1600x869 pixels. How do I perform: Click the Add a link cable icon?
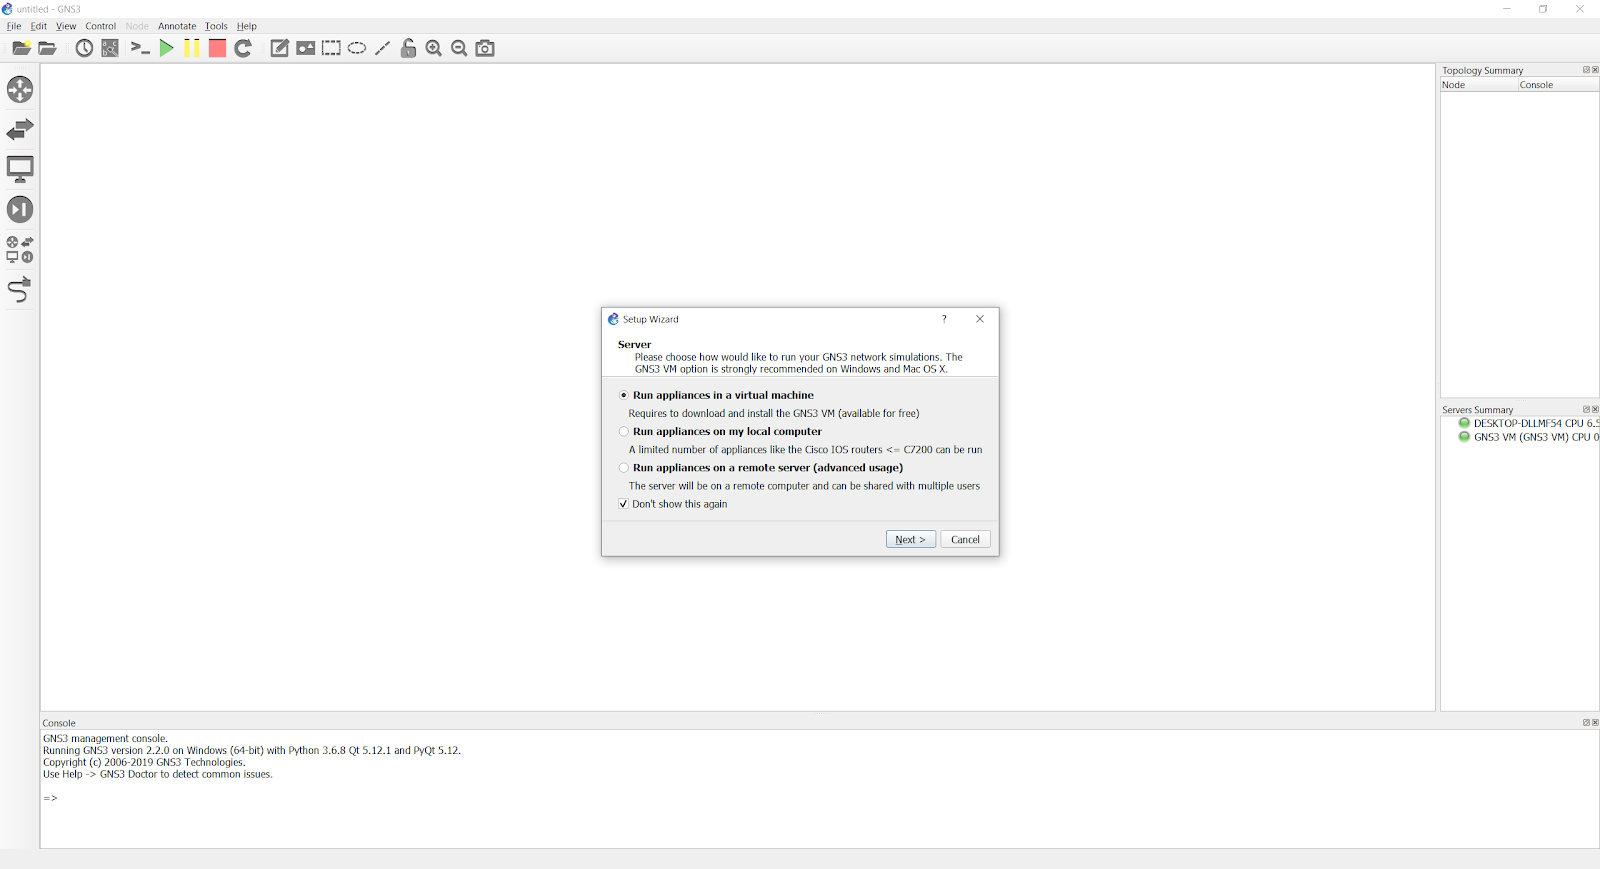pyautogui.click(x=20, y=290)
